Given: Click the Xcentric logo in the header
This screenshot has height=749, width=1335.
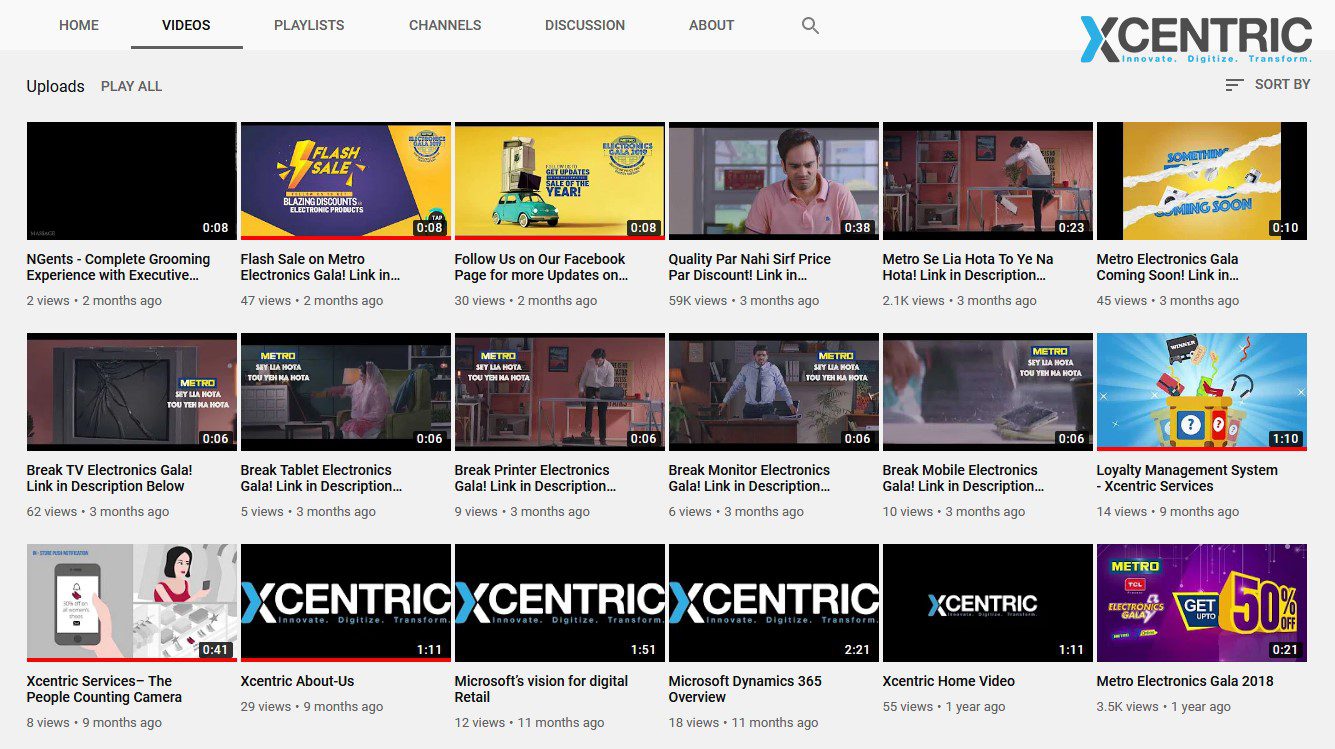Looking at the screenshot, I should 1196,39.
